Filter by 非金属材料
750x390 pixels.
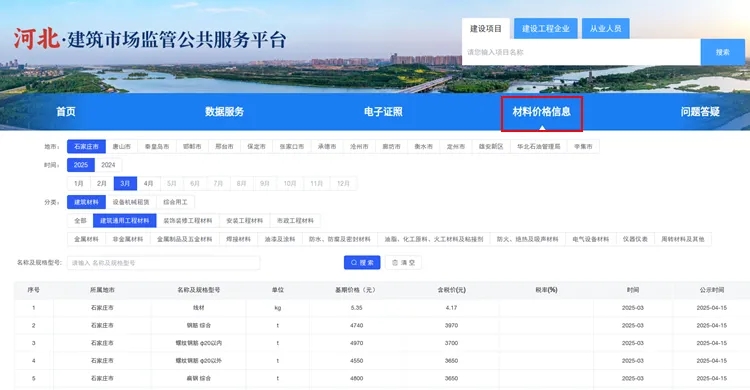click(x=128, y=239)
